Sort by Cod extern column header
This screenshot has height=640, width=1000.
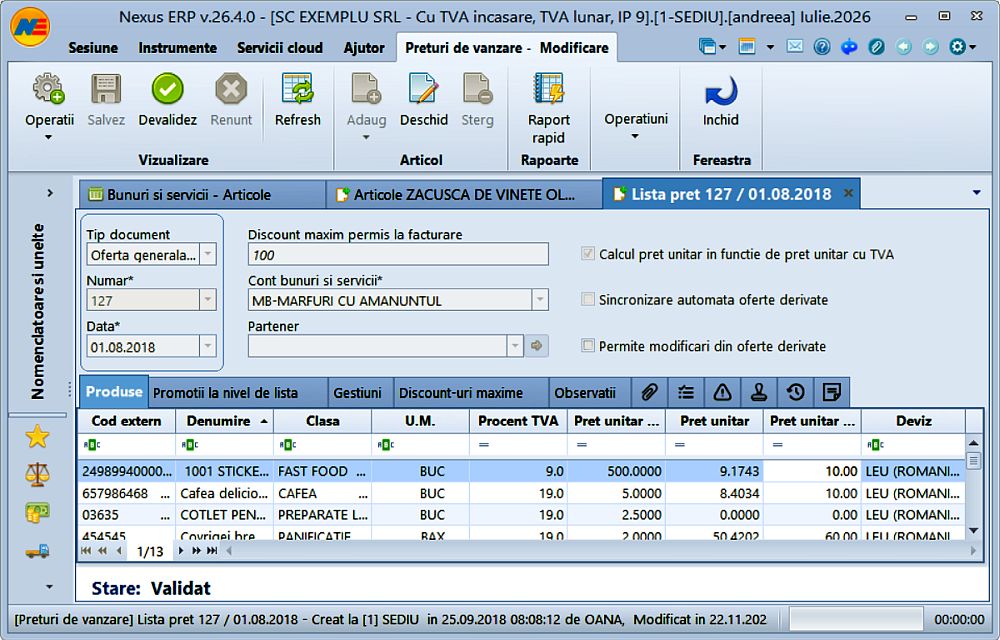pos(126,421)
